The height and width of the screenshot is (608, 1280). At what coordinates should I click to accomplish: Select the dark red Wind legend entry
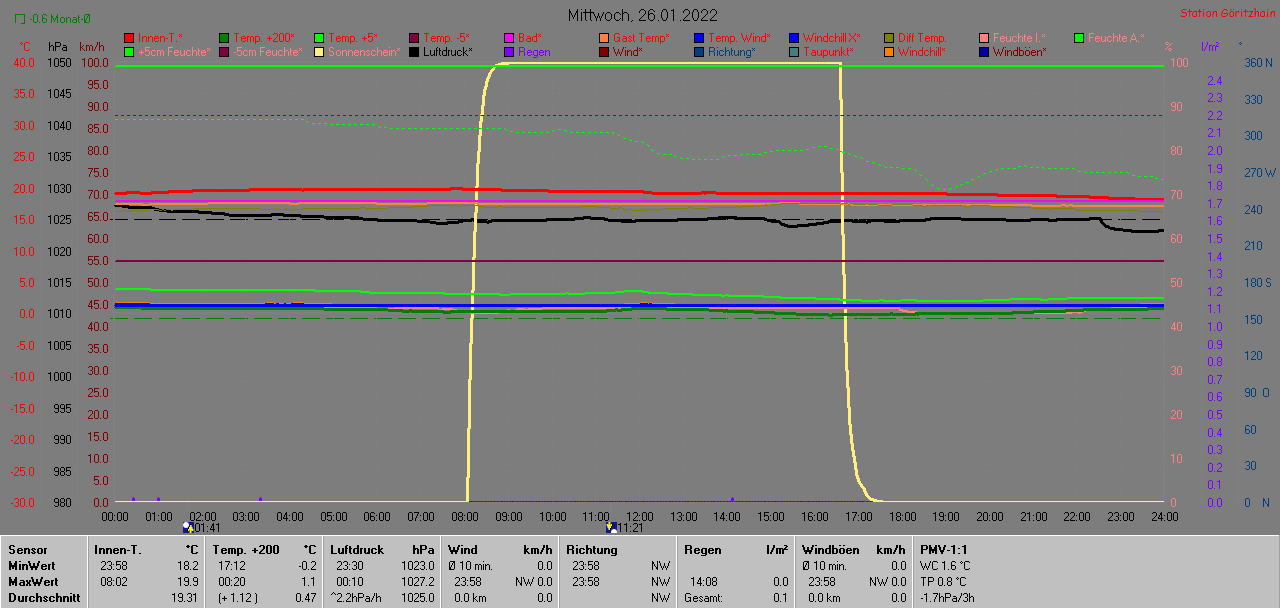coord(621,51)
